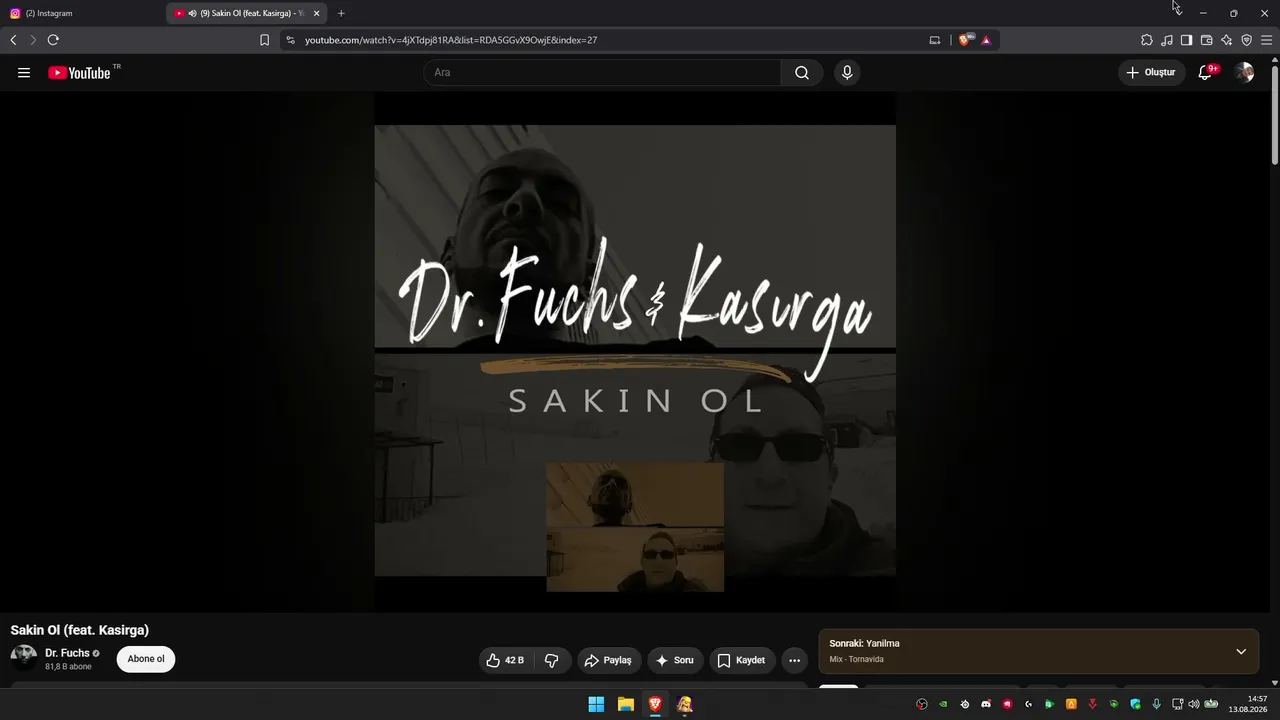Viewport: 1280px width, 720px height.
Task: Open the Brave main menu
Action: pyautogui.click(x=1267, y=40)
